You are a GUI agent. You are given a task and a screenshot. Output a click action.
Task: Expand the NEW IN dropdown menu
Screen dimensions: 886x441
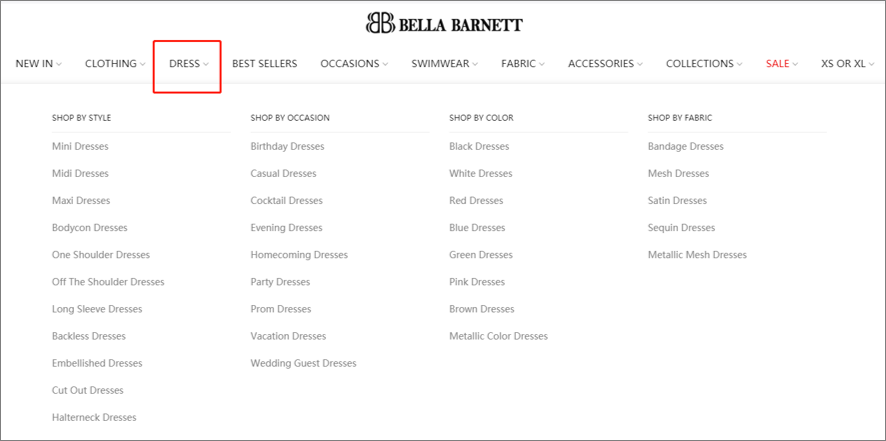coord(38,64)
